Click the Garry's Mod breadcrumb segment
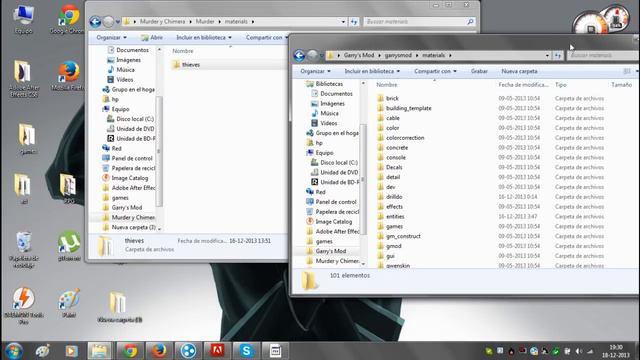Viewport: 640px width, 360px height. pyautogui.click(x=358, y=56)
